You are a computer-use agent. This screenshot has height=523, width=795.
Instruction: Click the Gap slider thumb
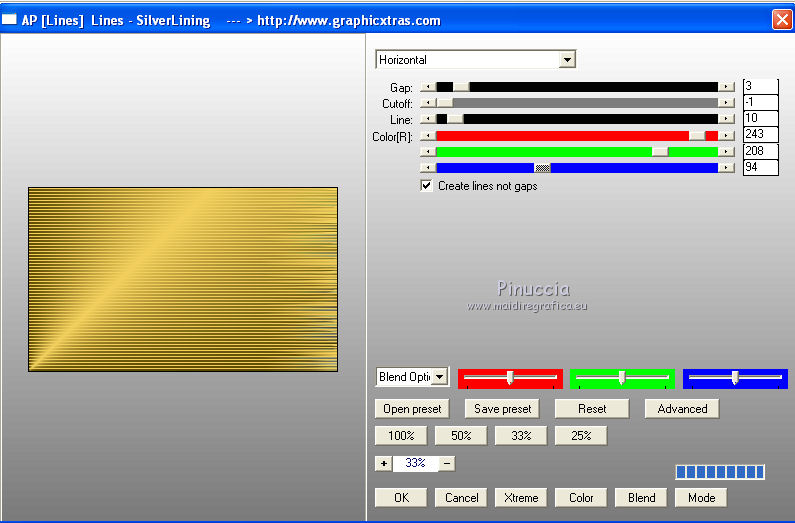coord(461,87)
